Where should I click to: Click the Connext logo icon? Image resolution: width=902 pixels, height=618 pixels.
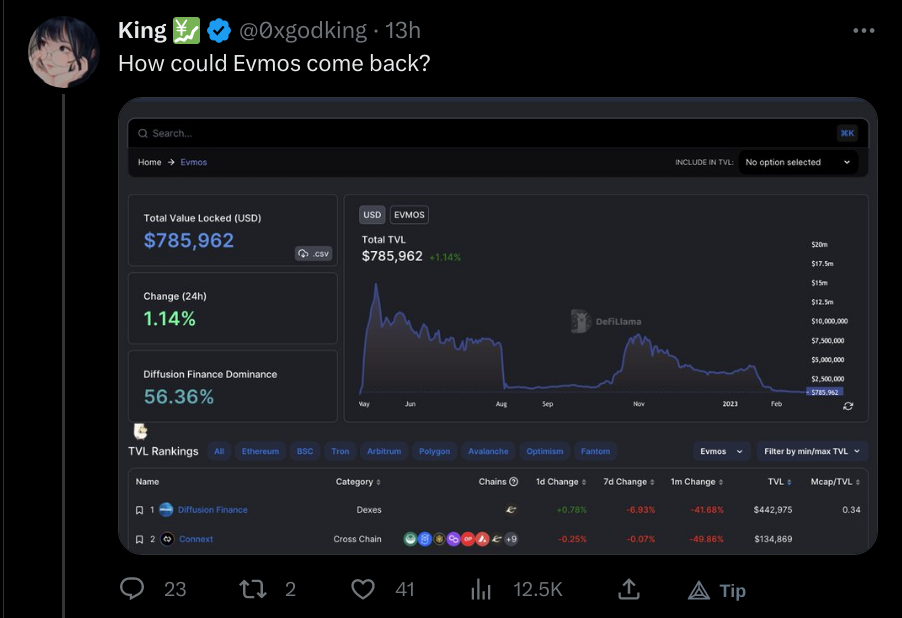pos(167,539)
